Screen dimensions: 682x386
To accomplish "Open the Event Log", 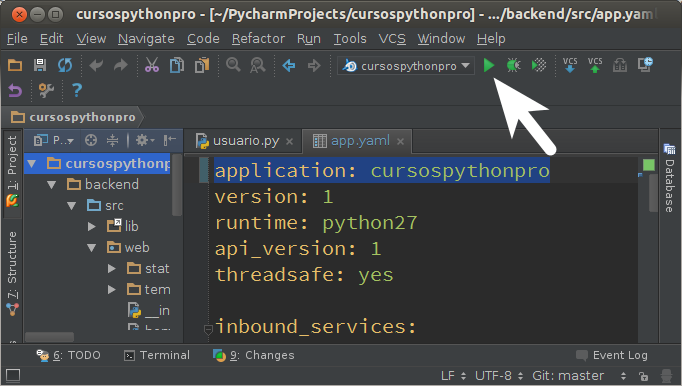I will 612,356.
